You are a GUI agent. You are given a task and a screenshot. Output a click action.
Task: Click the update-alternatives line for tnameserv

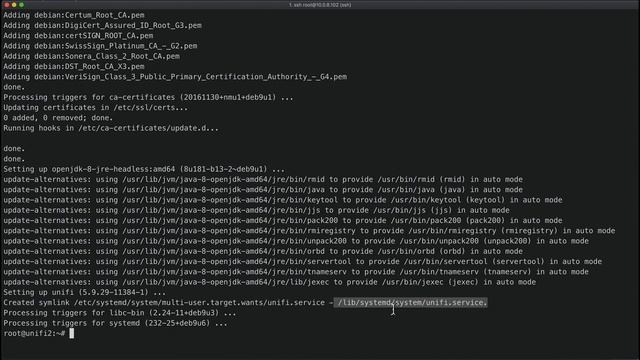[x=296, y=272]
